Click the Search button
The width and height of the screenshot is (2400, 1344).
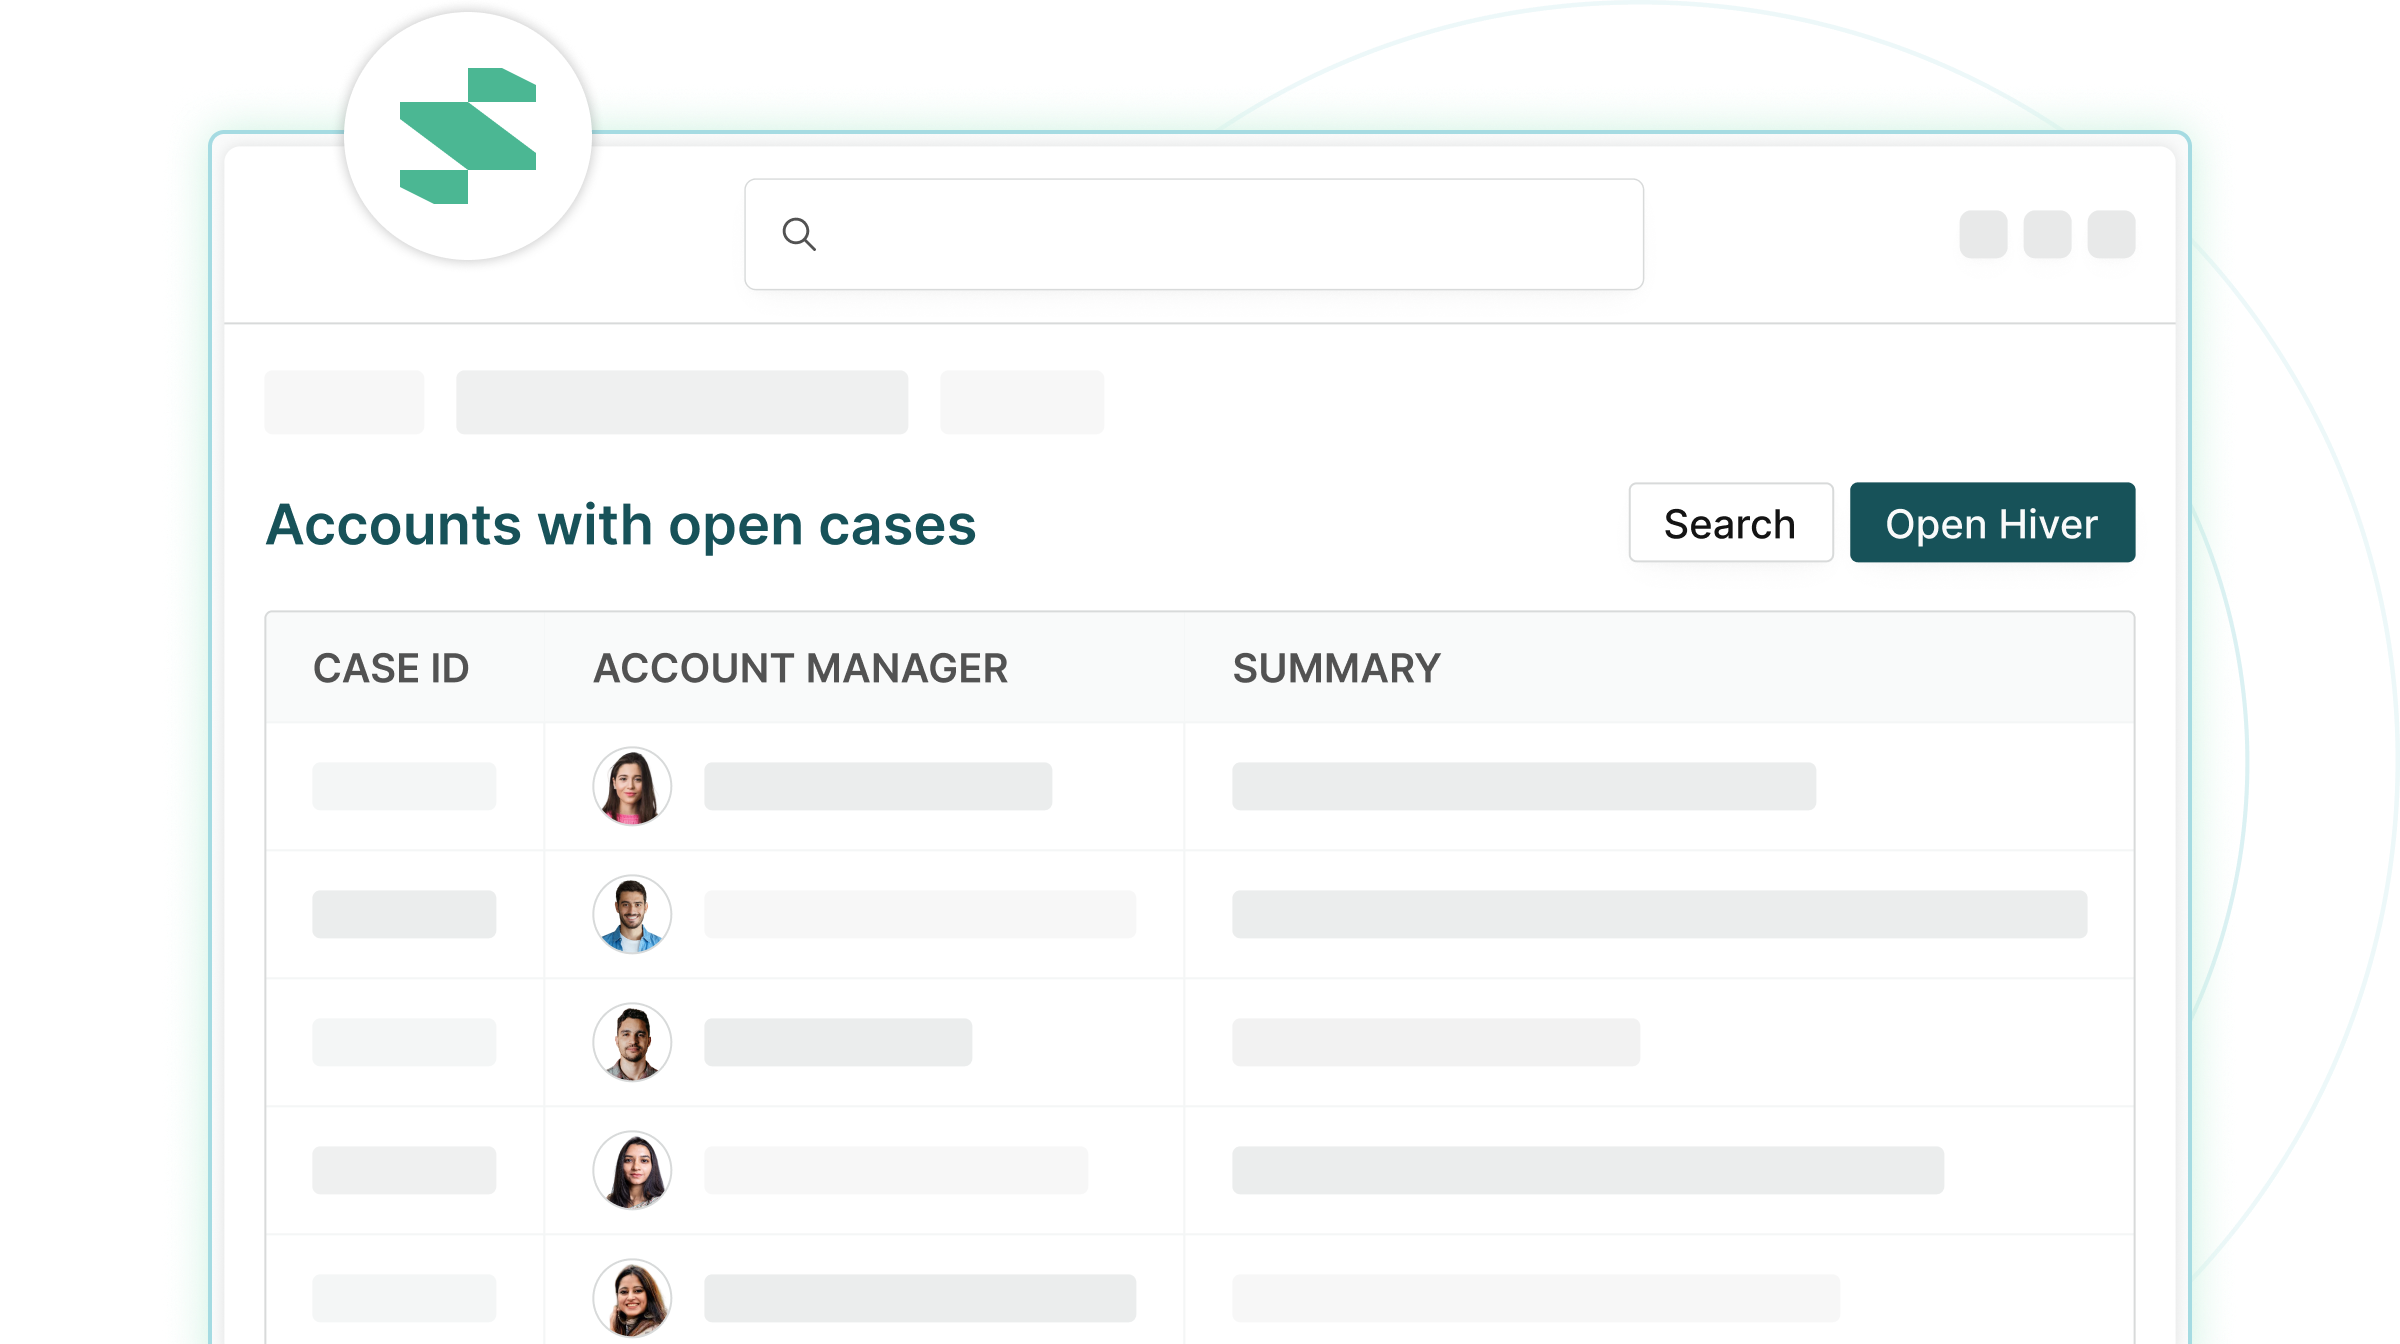coord(1731,523)
